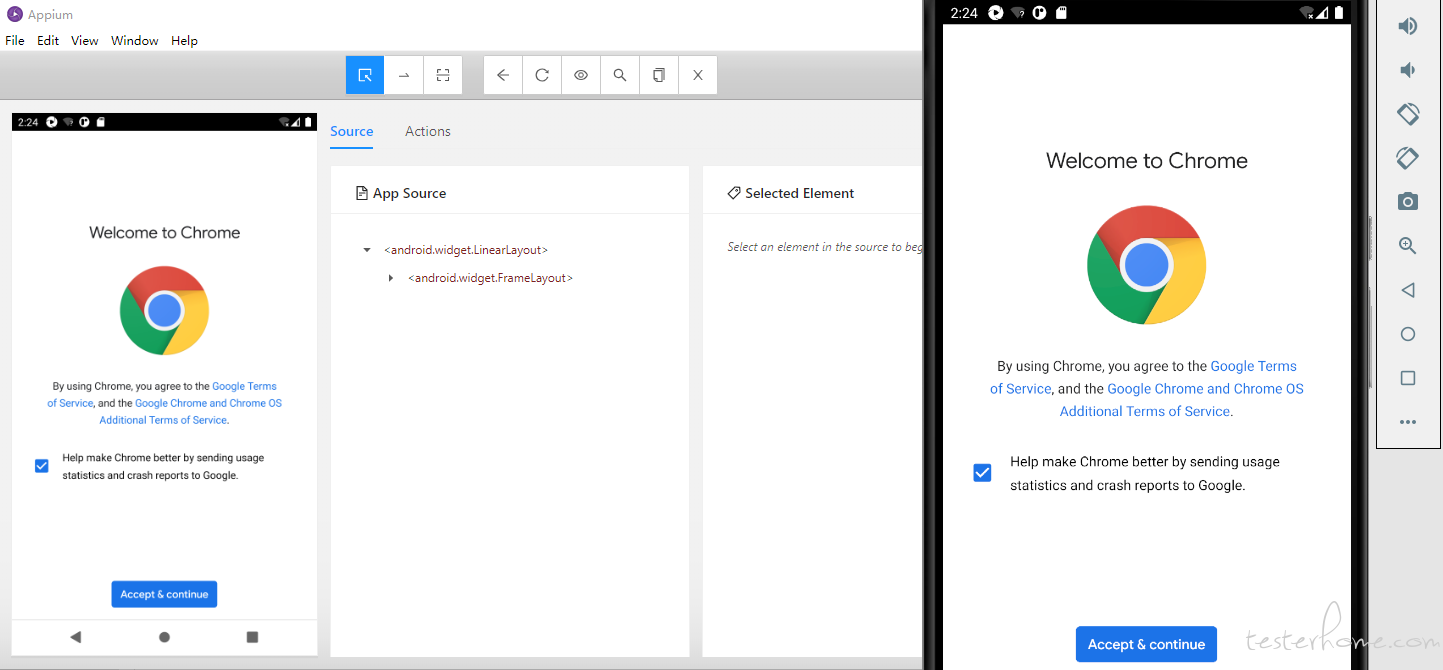1443x670 pixels.
Task: Toggle usage statistics checkbox in Appium screenshot
Action: (x=41, y=466)
